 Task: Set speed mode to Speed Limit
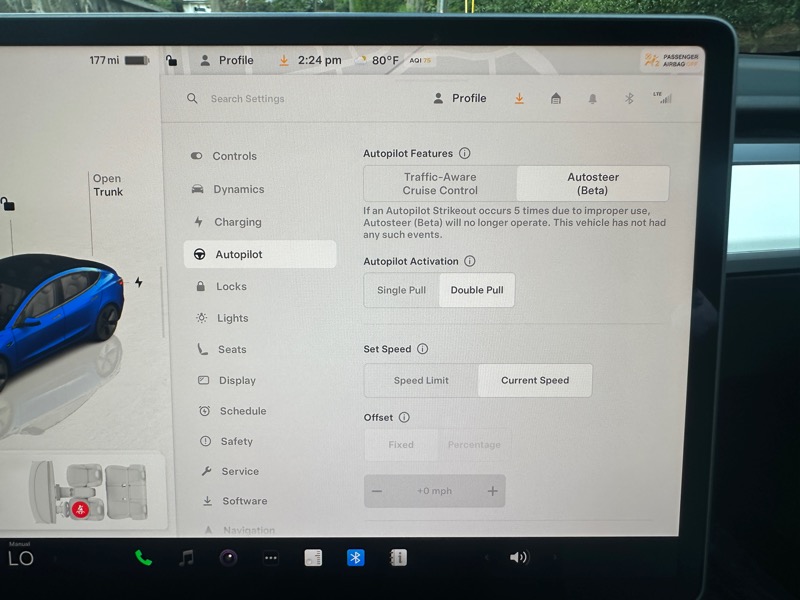point(421,381)
